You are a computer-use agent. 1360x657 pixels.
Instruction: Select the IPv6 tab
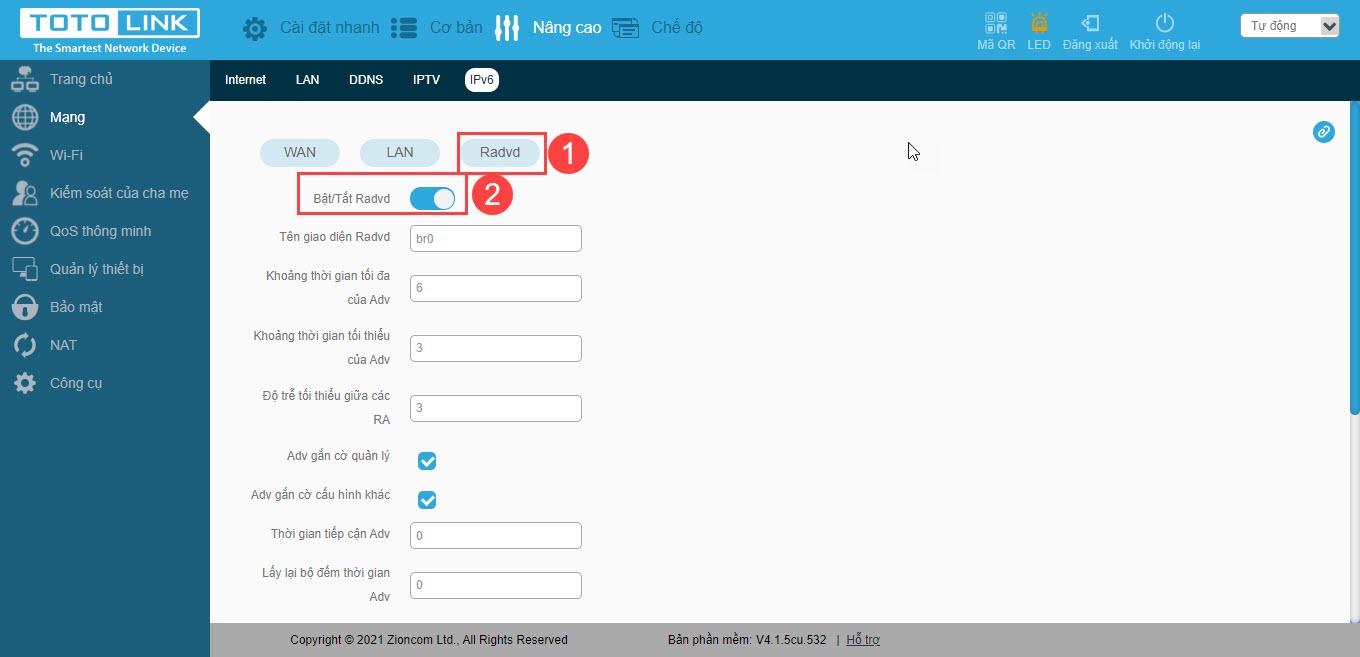(x=482, y=80)
